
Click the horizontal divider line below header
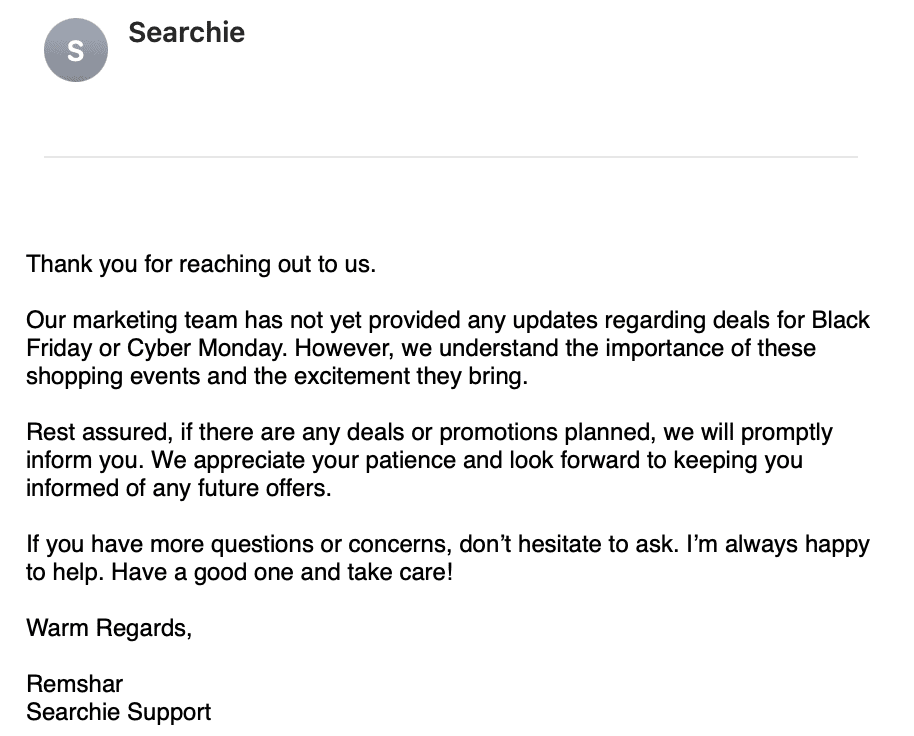coord(451,157)
